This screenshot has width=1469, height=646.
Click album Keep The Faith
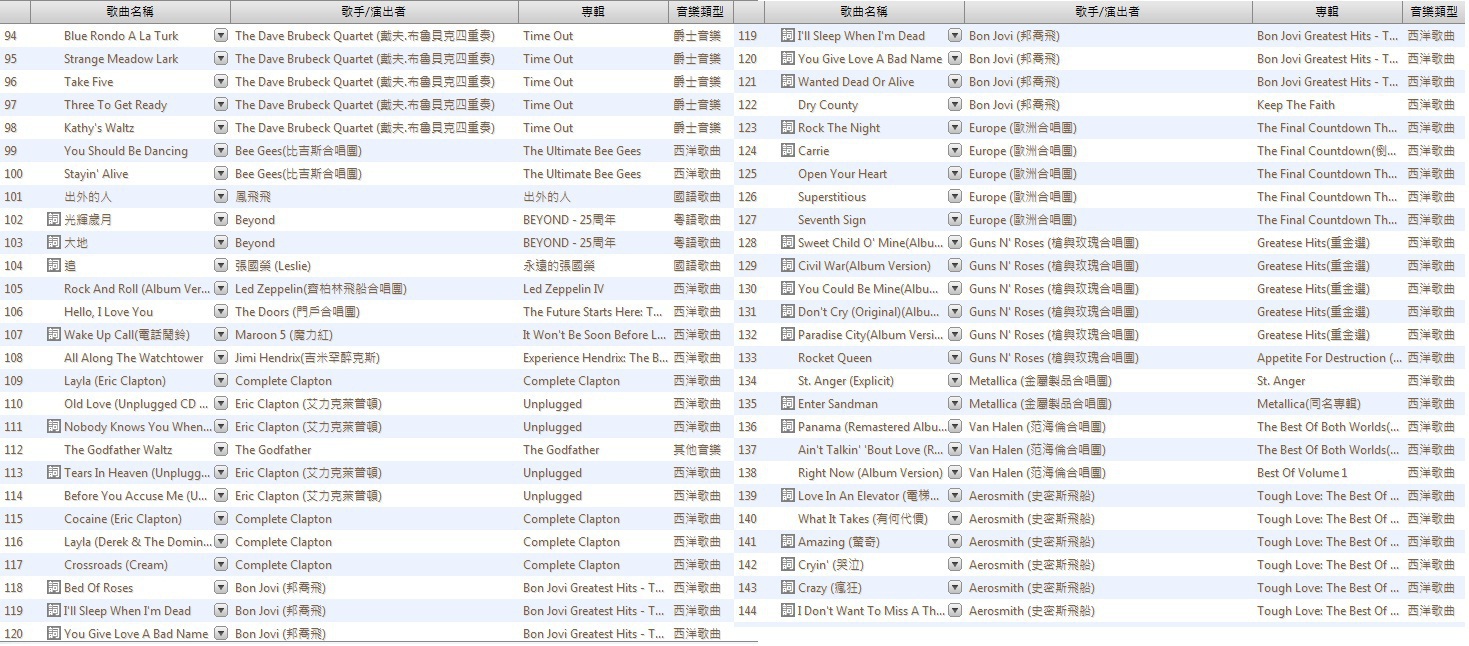click(x=1296, y=104)
